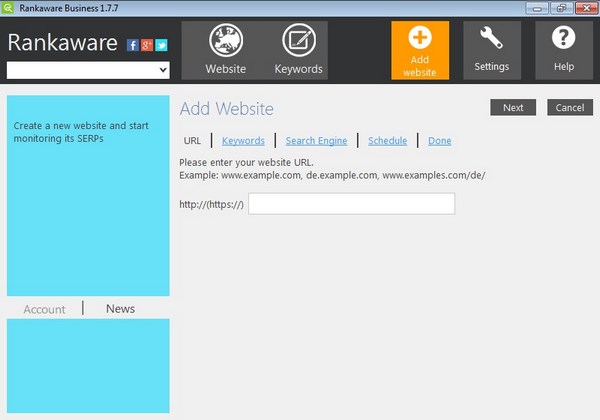600x420 pixels.
Task: Switch to the News tab
Action: point(121,309)
